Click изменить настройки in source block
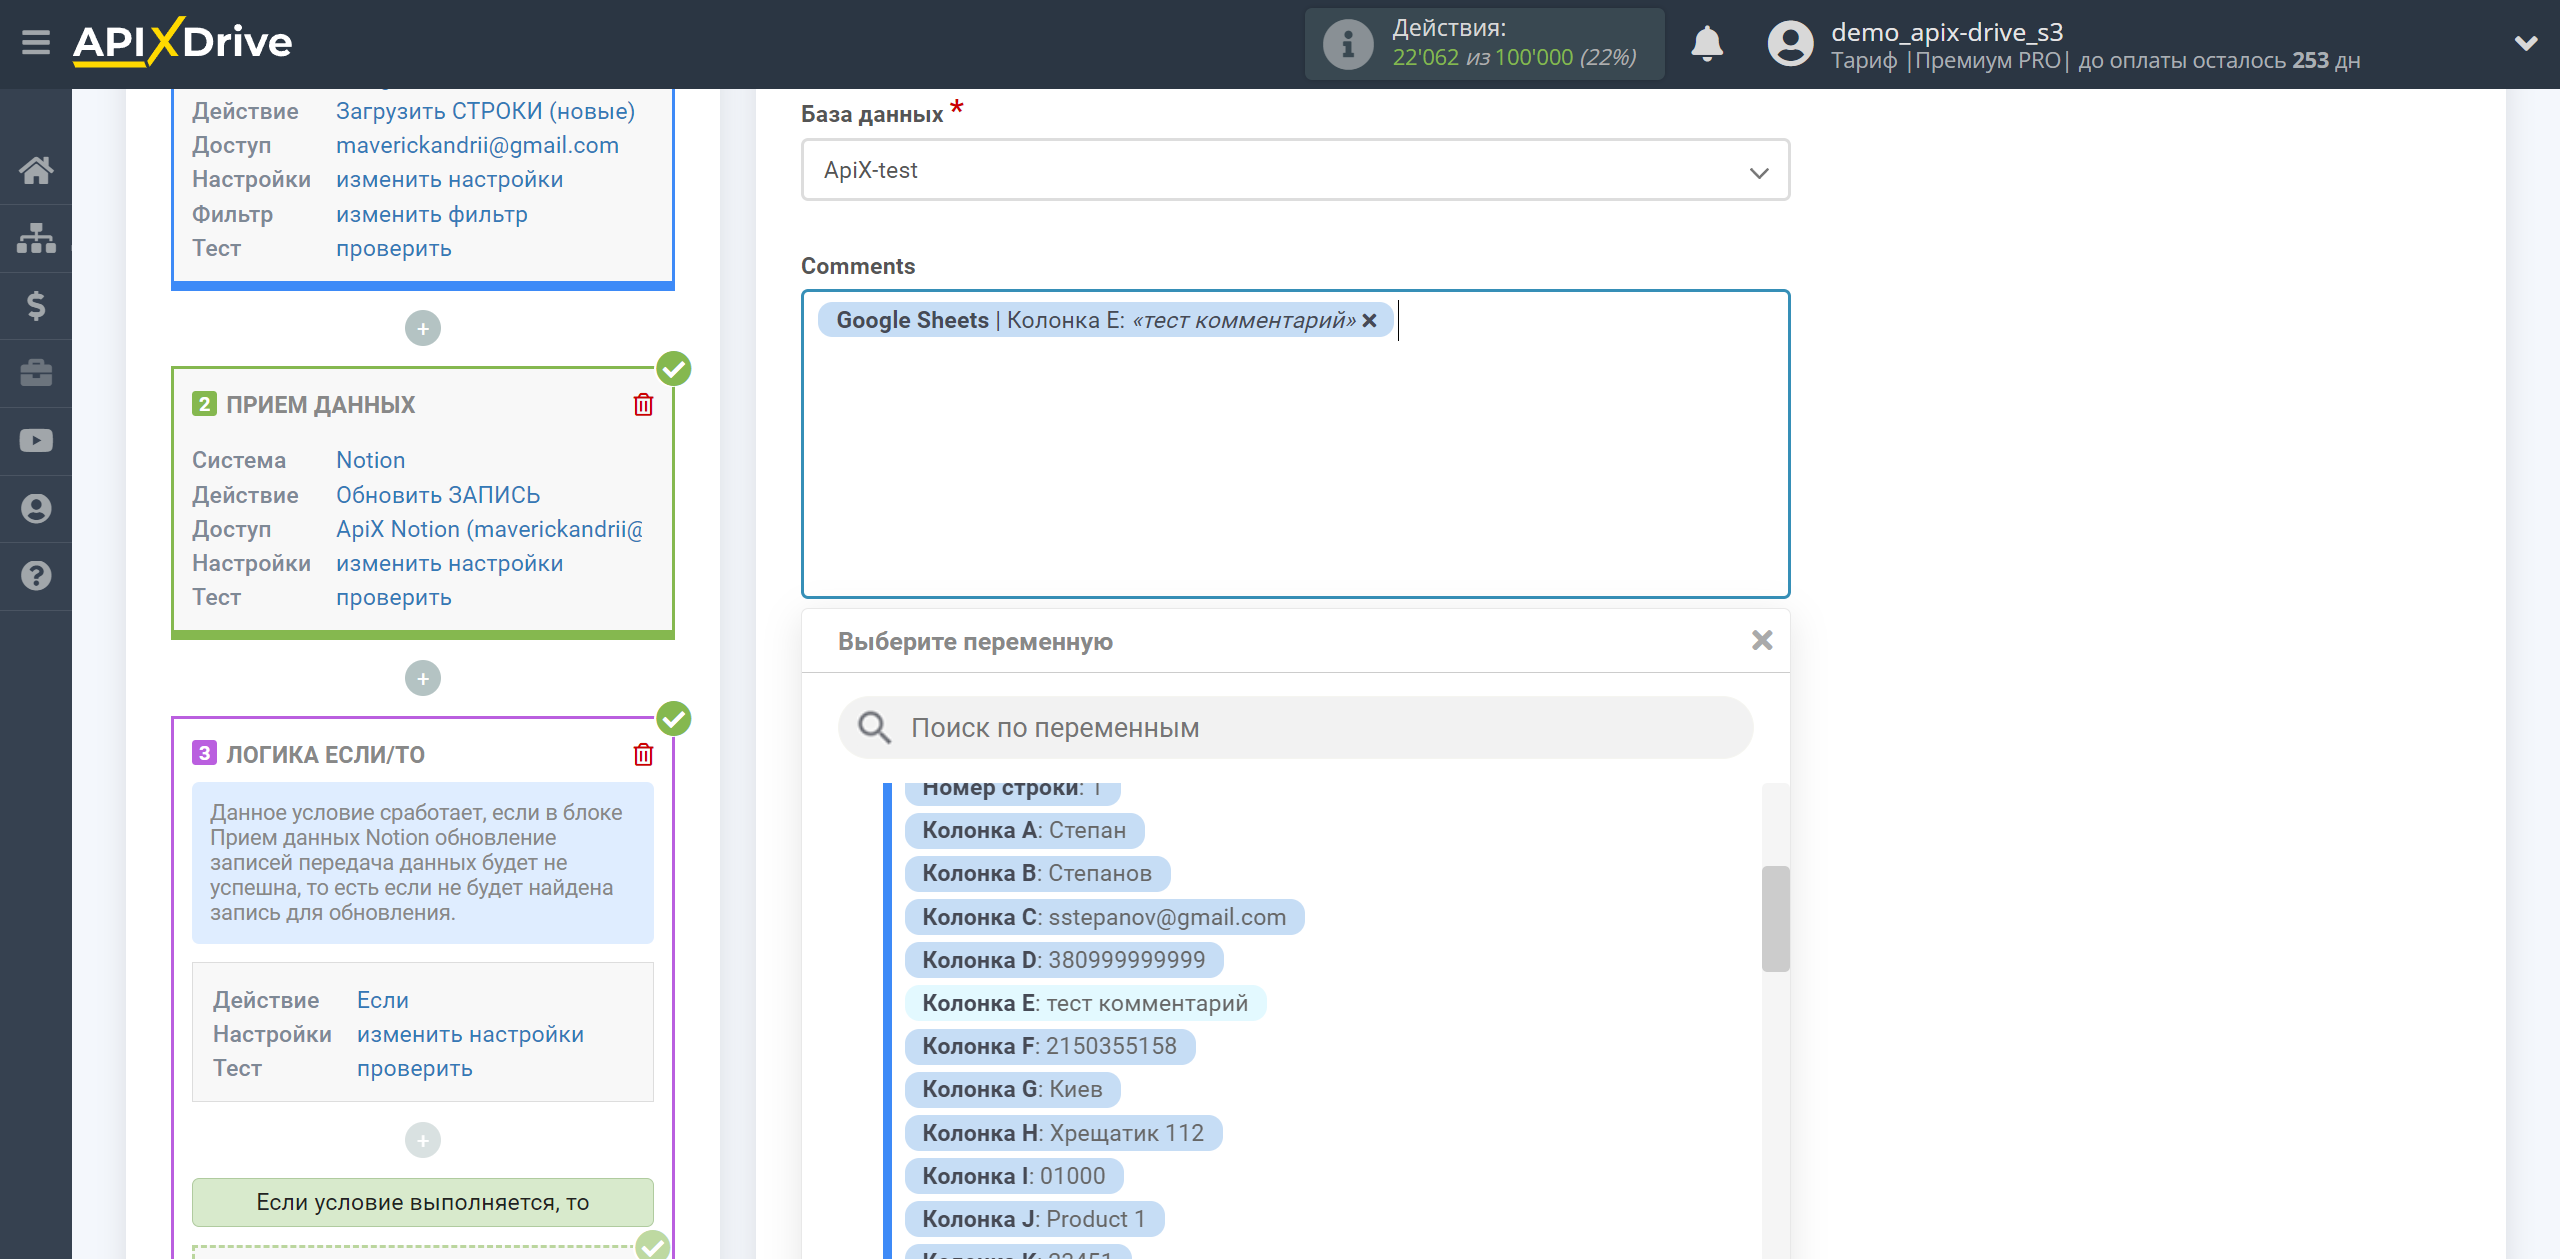Screen dimensions: 2560x1259 (449, 179)
